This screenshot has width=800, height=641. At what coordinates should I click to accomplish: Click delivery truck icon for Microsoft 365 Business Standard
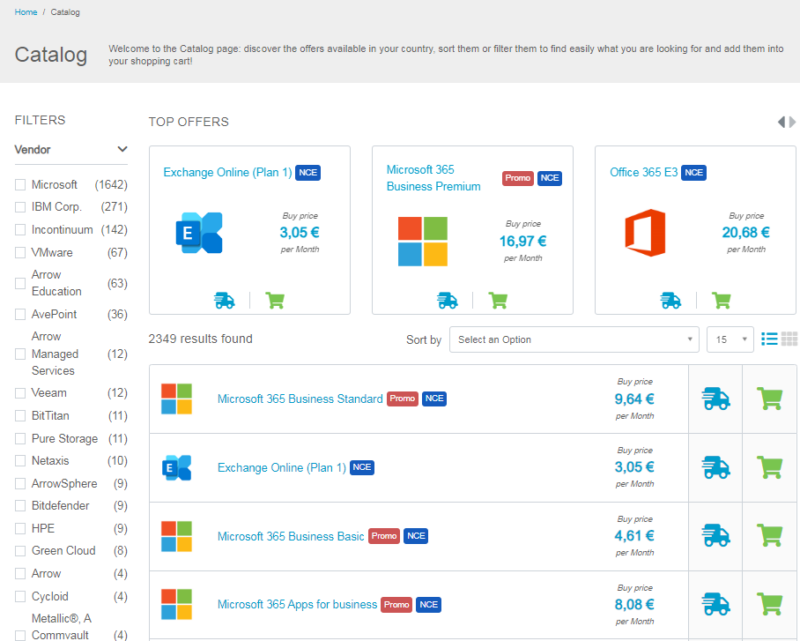click(x=716, y=399)
